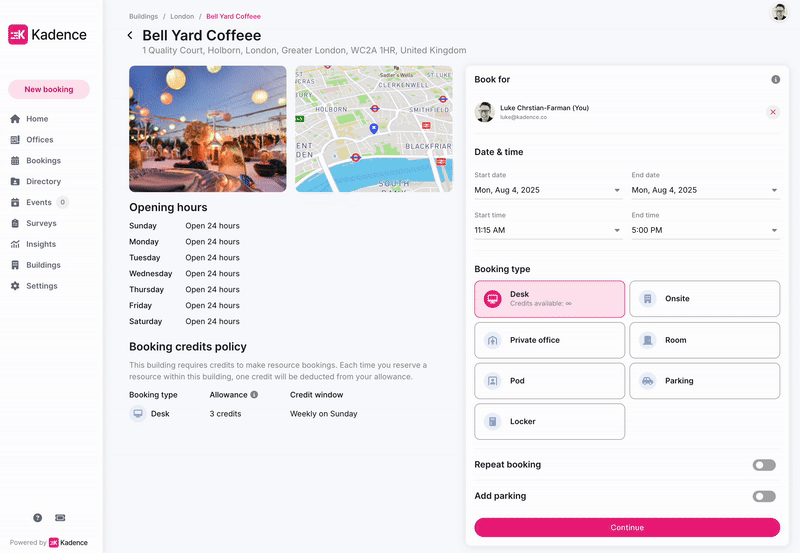800x553 pixels.
Task: Click the Saturday opening hours row
Action: pyautogui.click(x=184, y=321)
